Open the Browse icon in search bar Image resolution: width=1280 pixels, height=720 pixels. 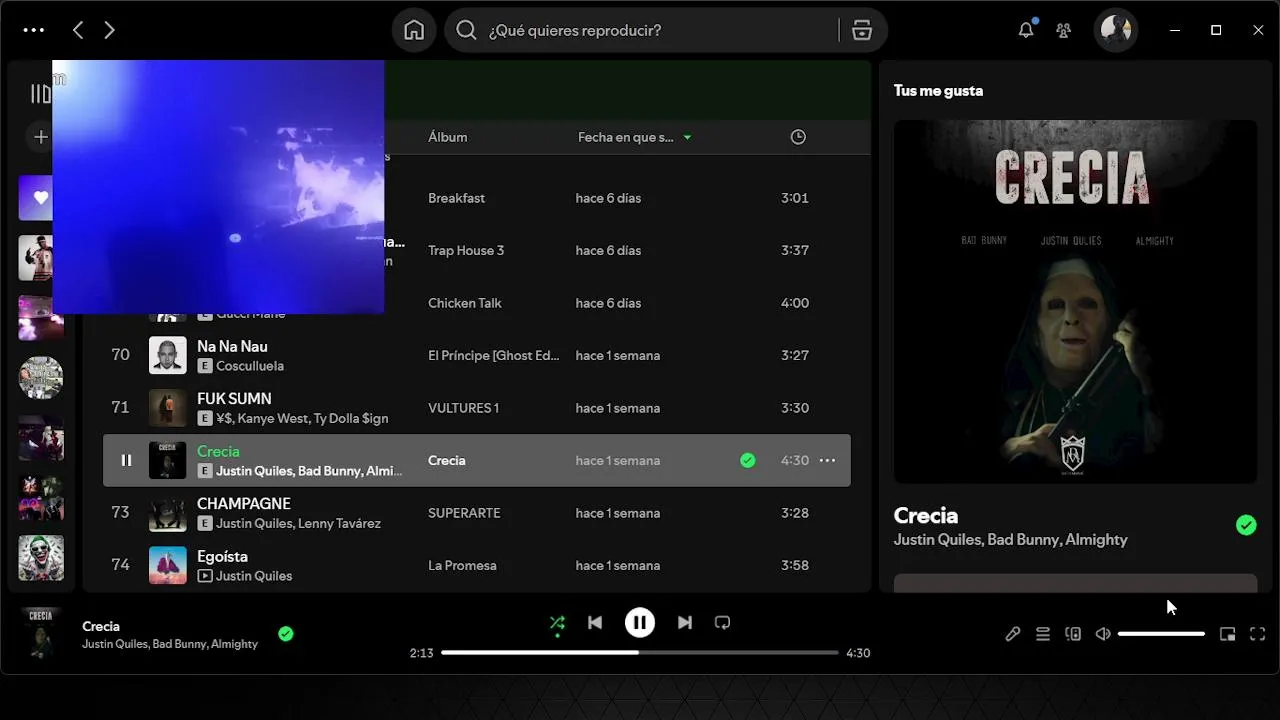[862, 30]
